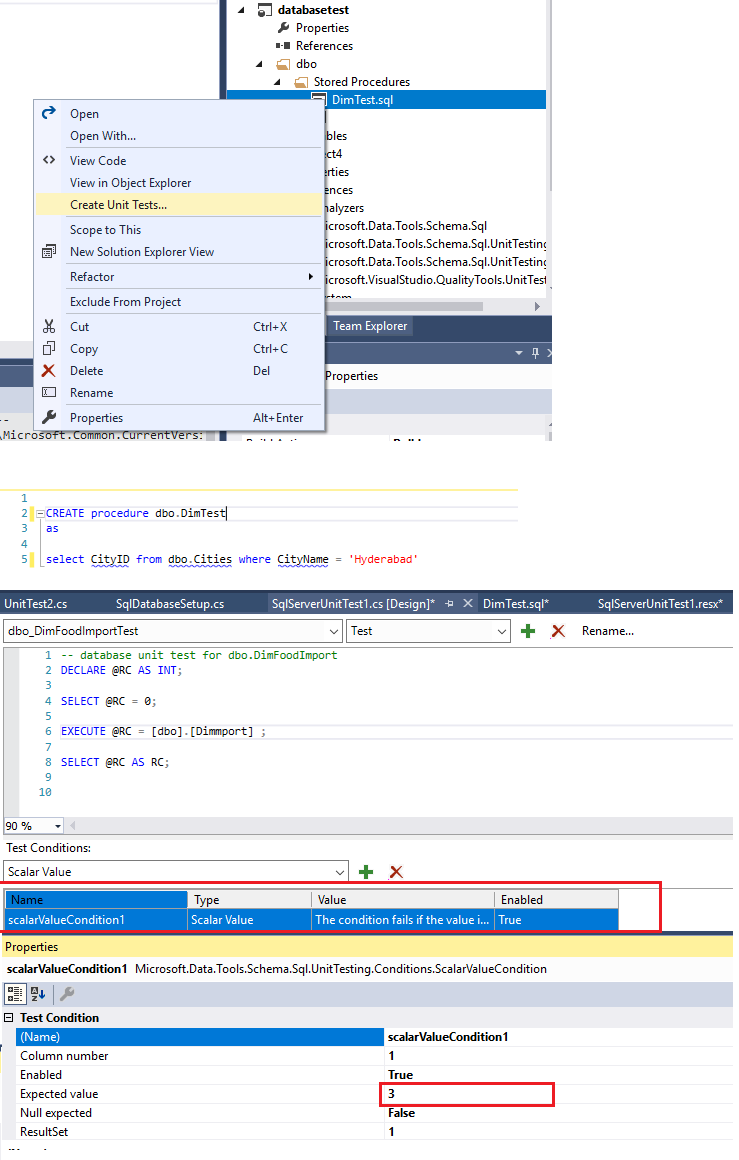Click the databasetest project icon
739x1160 pixels.
[265, 10]
